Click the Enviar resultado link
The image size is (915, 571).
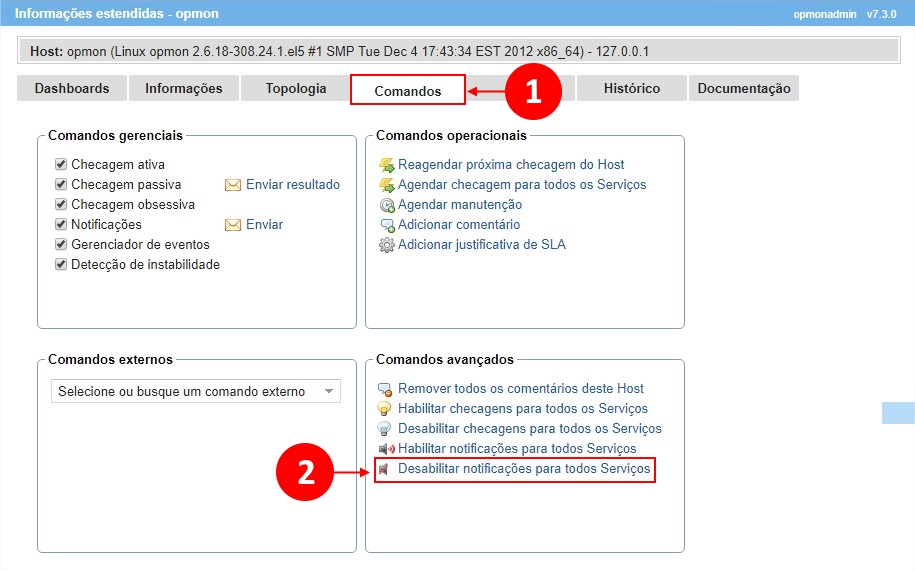click(293, 185)
